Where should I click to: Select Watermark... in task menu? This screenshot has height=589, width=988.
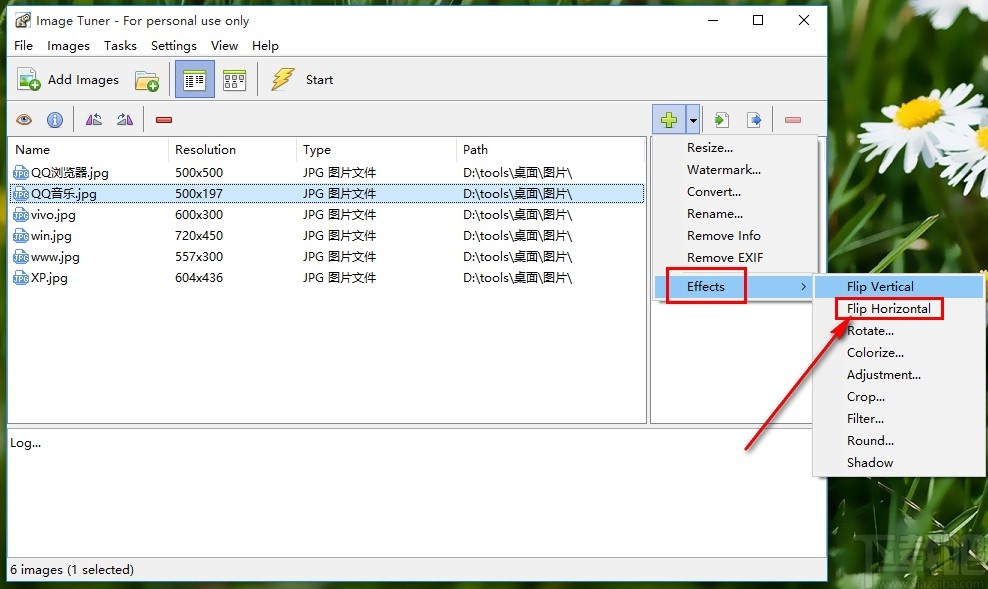pos(723,170)
